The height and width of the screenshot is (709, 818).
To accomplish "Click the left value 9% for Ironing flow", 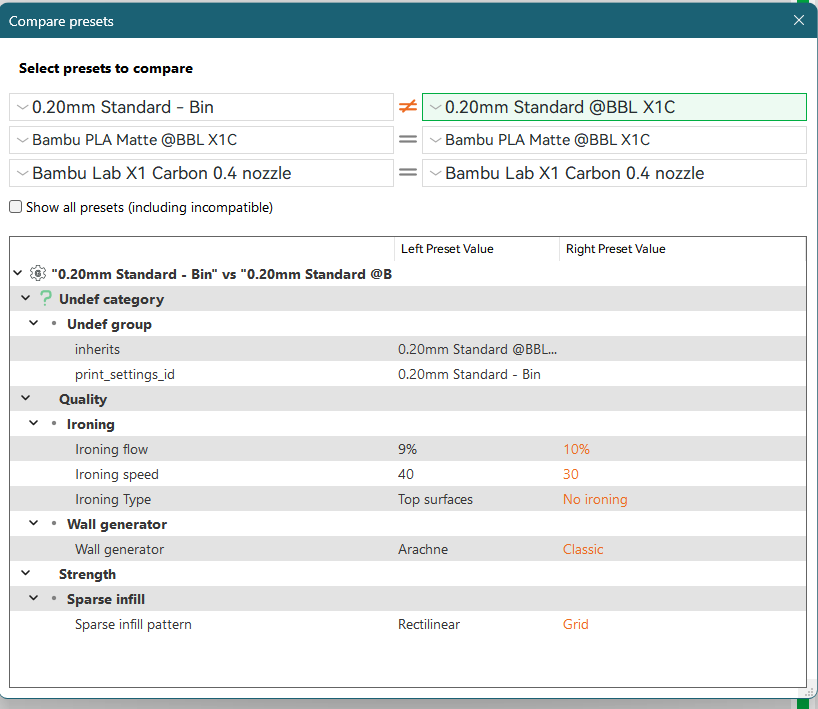I will [407, 449].
